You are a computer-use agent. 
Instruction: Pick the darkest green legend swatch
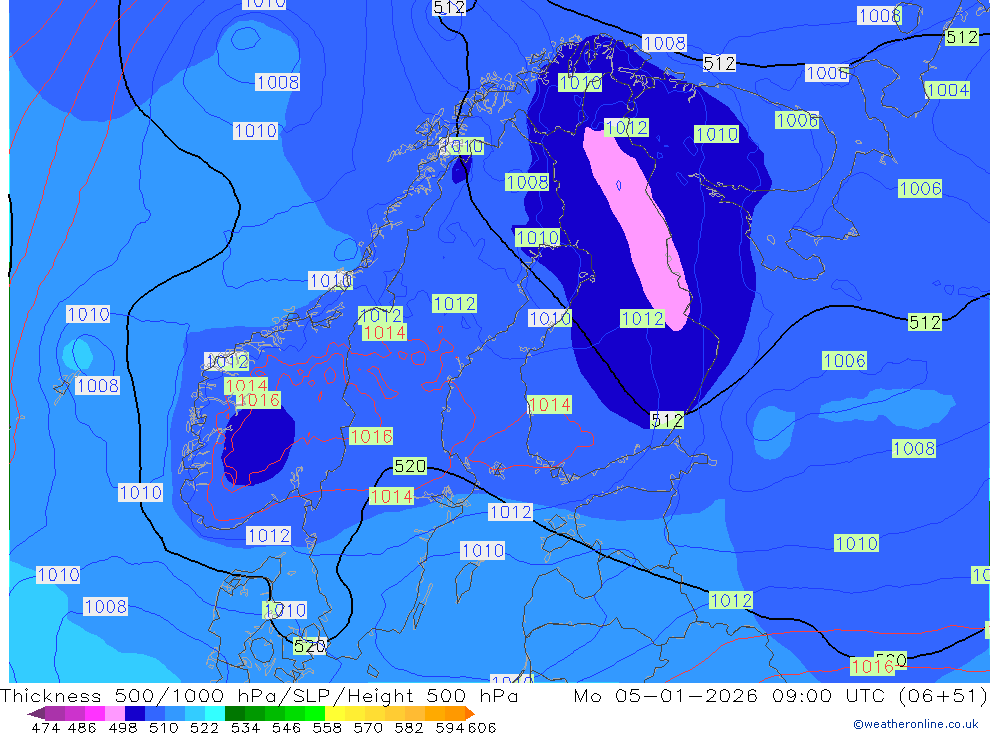pos(235,713)
